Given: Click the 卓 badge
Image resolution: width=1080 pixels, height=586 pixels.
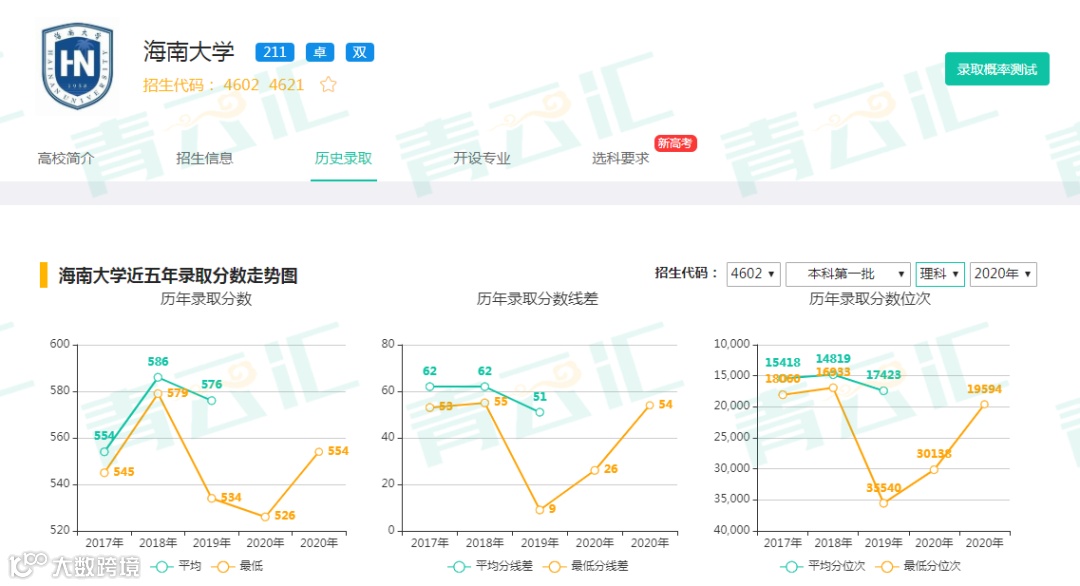Looking at the screenshot, I should click(320, 52).
